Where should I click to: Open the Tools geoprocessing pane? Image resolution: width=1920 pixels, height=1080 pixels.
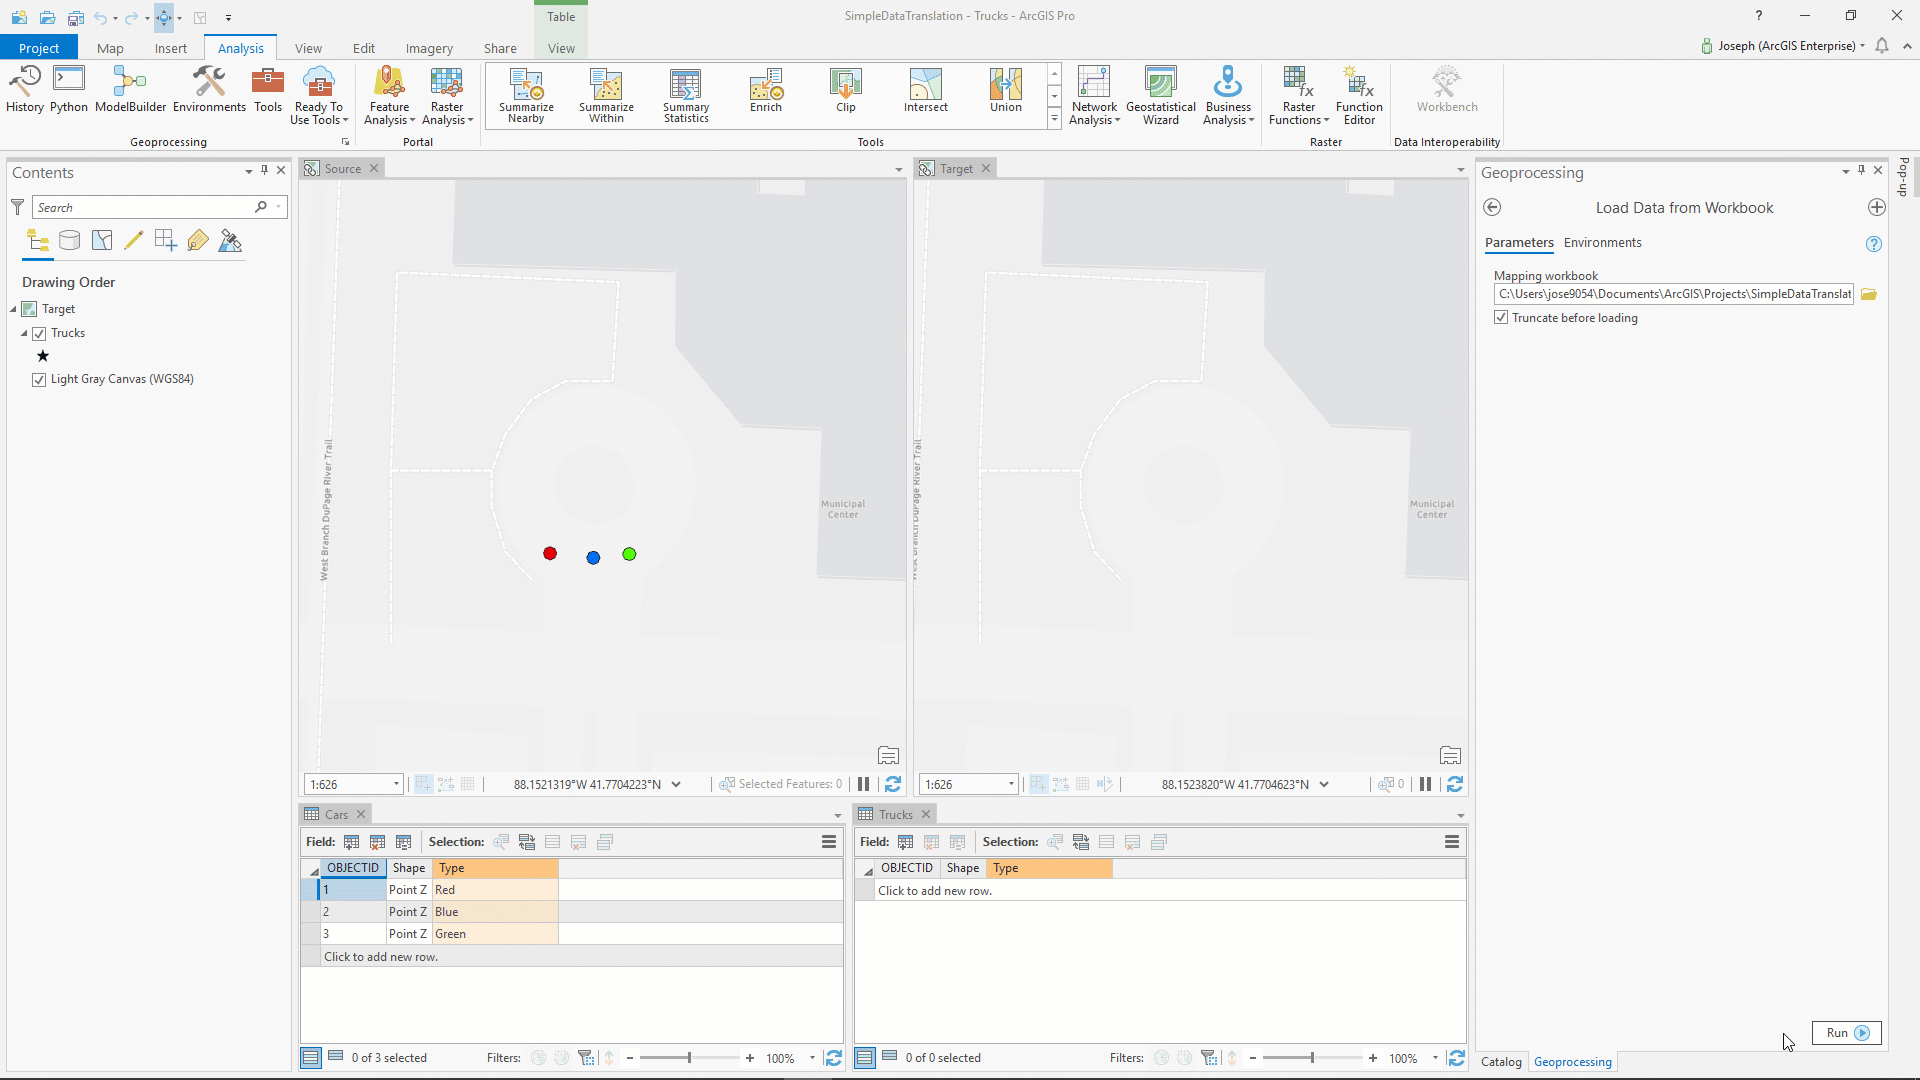click(268, 90)
